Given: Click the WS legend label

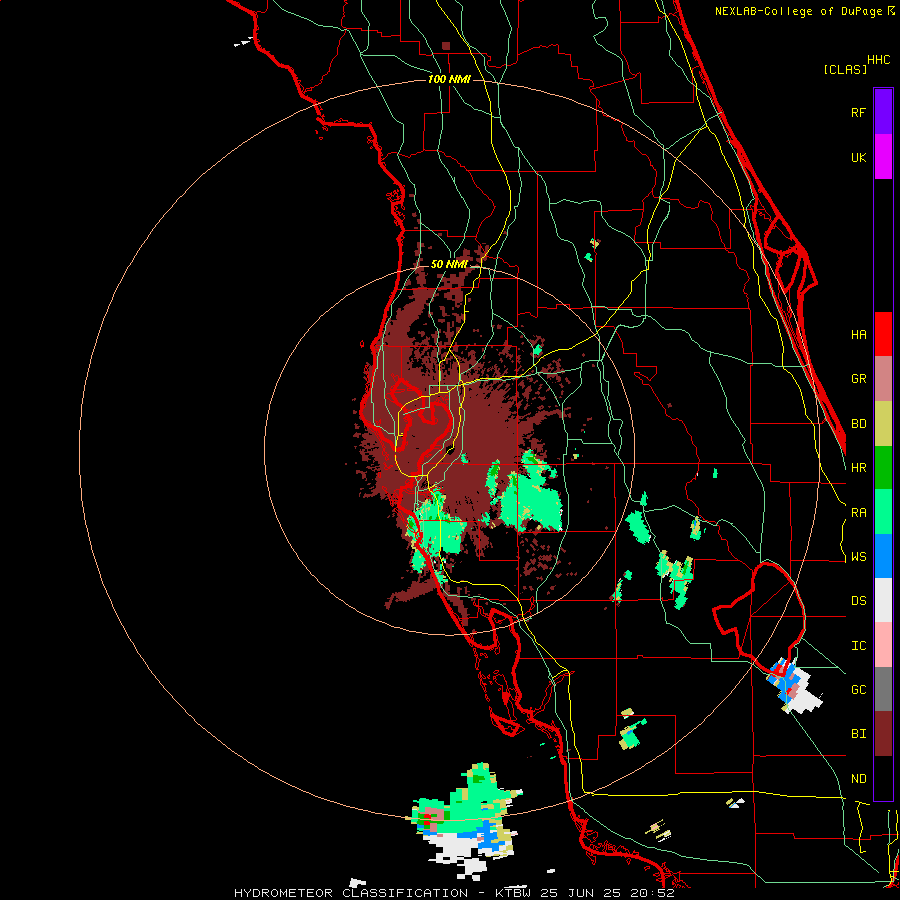Looking at the screenshot, I should [859, 557].
